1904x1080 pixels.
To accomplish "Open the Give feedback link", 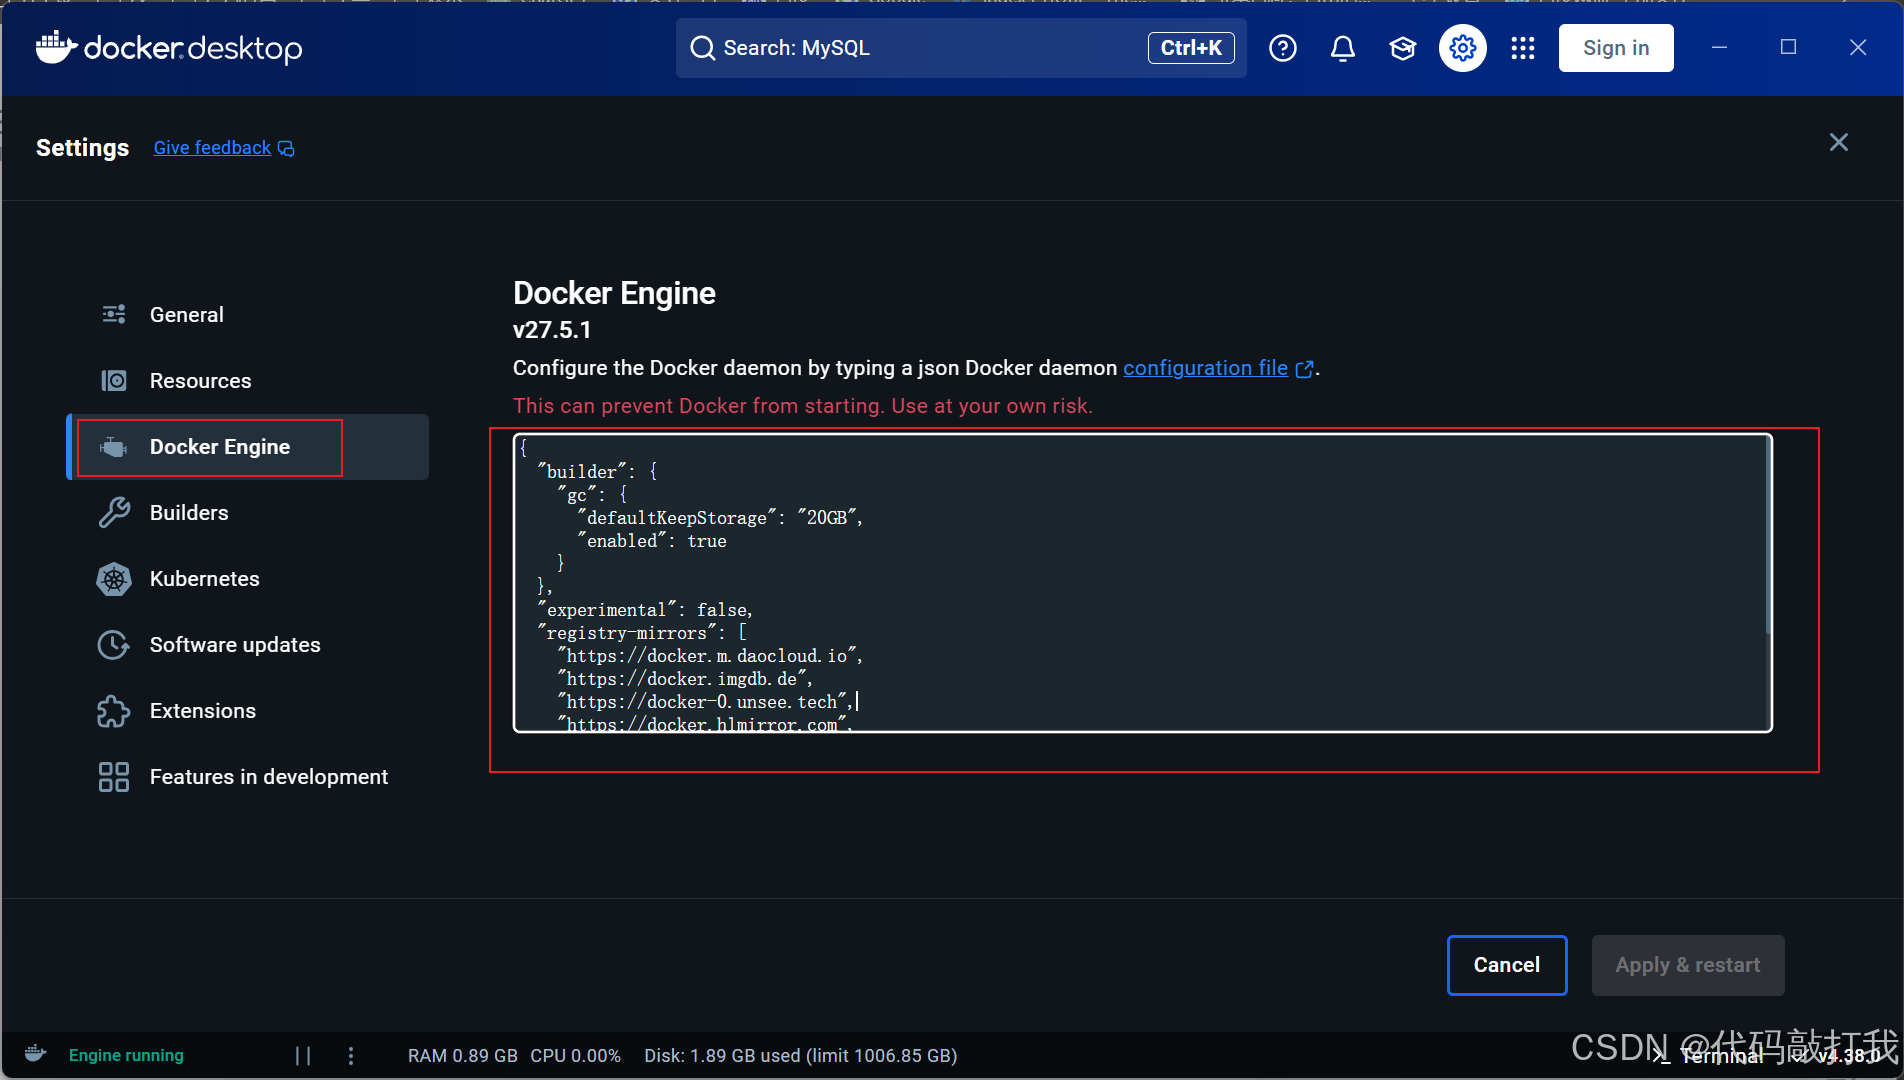I will tap(211, 147).
